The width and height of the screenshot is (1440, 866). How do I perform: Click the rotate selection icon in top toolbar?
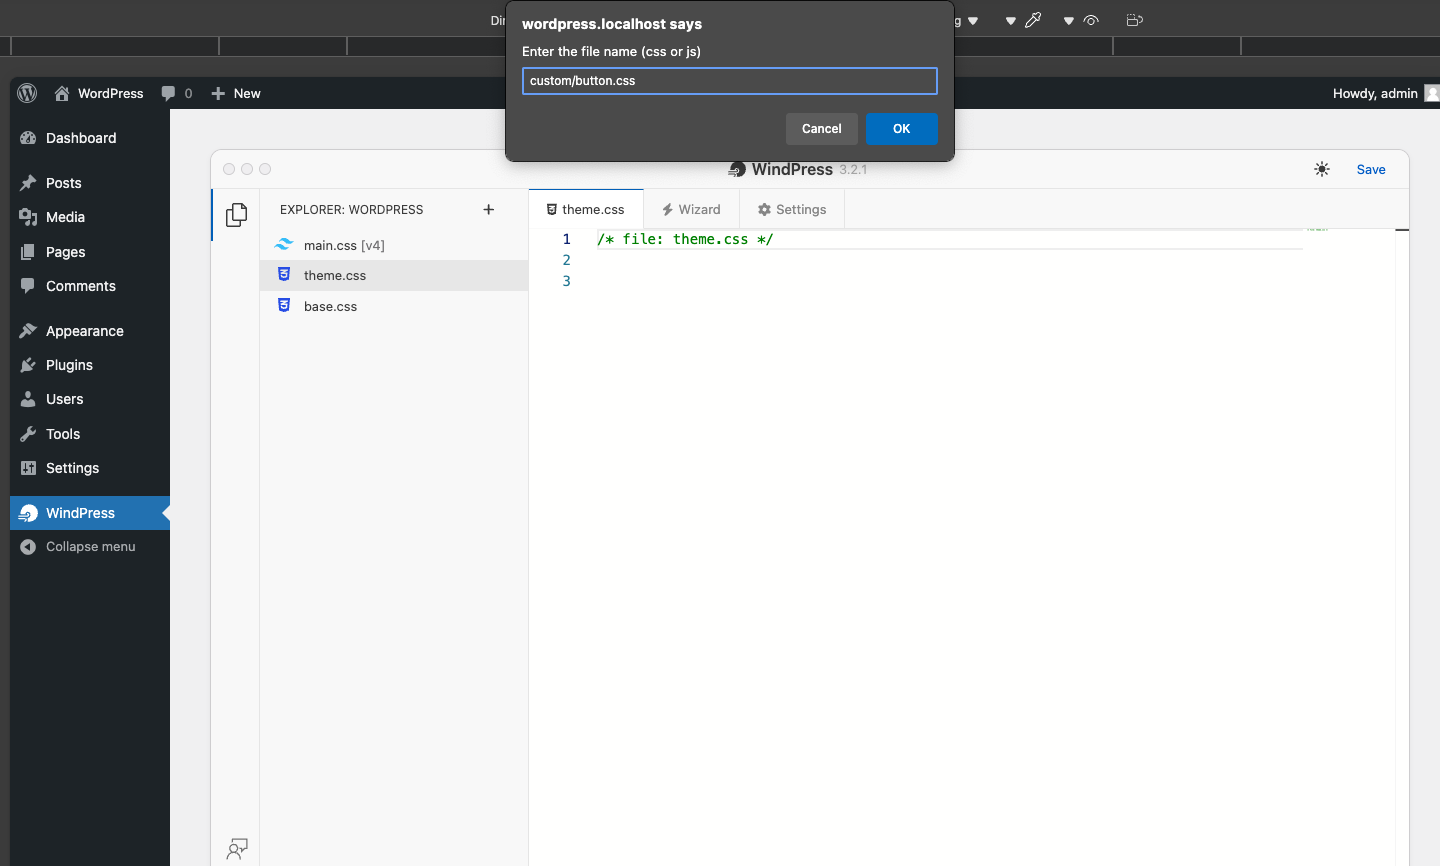(1134, 20)
